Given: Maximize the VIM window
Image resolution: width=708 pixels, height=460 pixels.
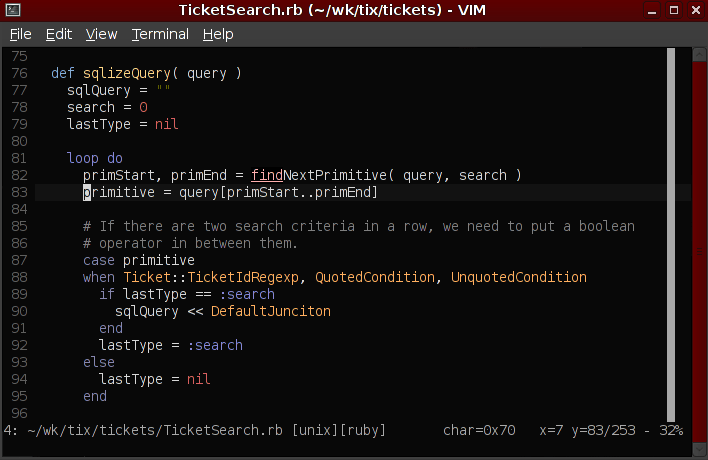Looking at the screenshot, I should 674,10.
